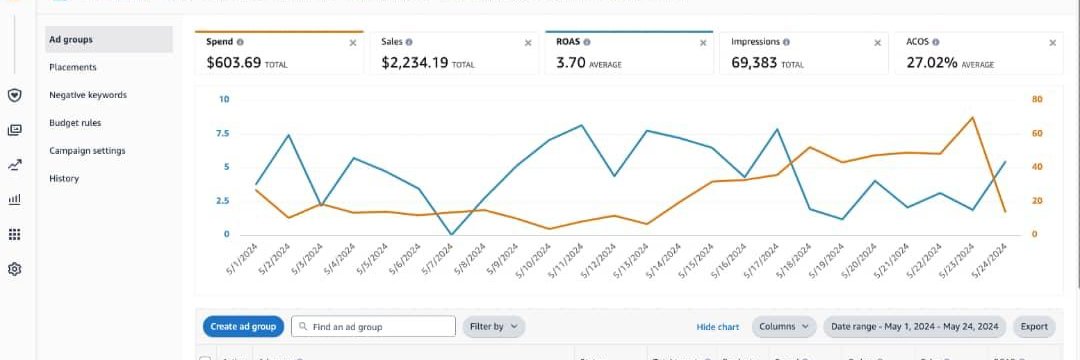The height and width of the screenshot is (360, 1080).
Task: Select the Impressions metric card
Action: [804, 53]
